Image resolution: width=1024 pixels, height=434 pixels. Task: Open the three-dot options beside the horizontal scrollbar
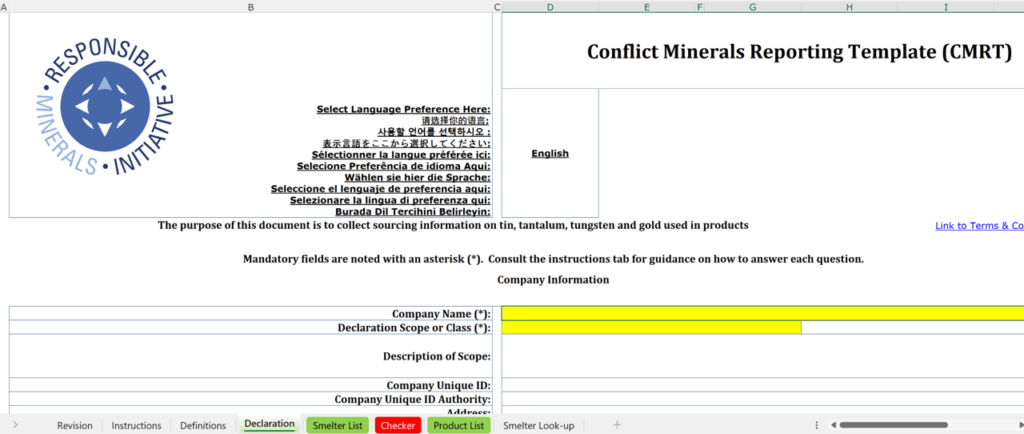817,425
